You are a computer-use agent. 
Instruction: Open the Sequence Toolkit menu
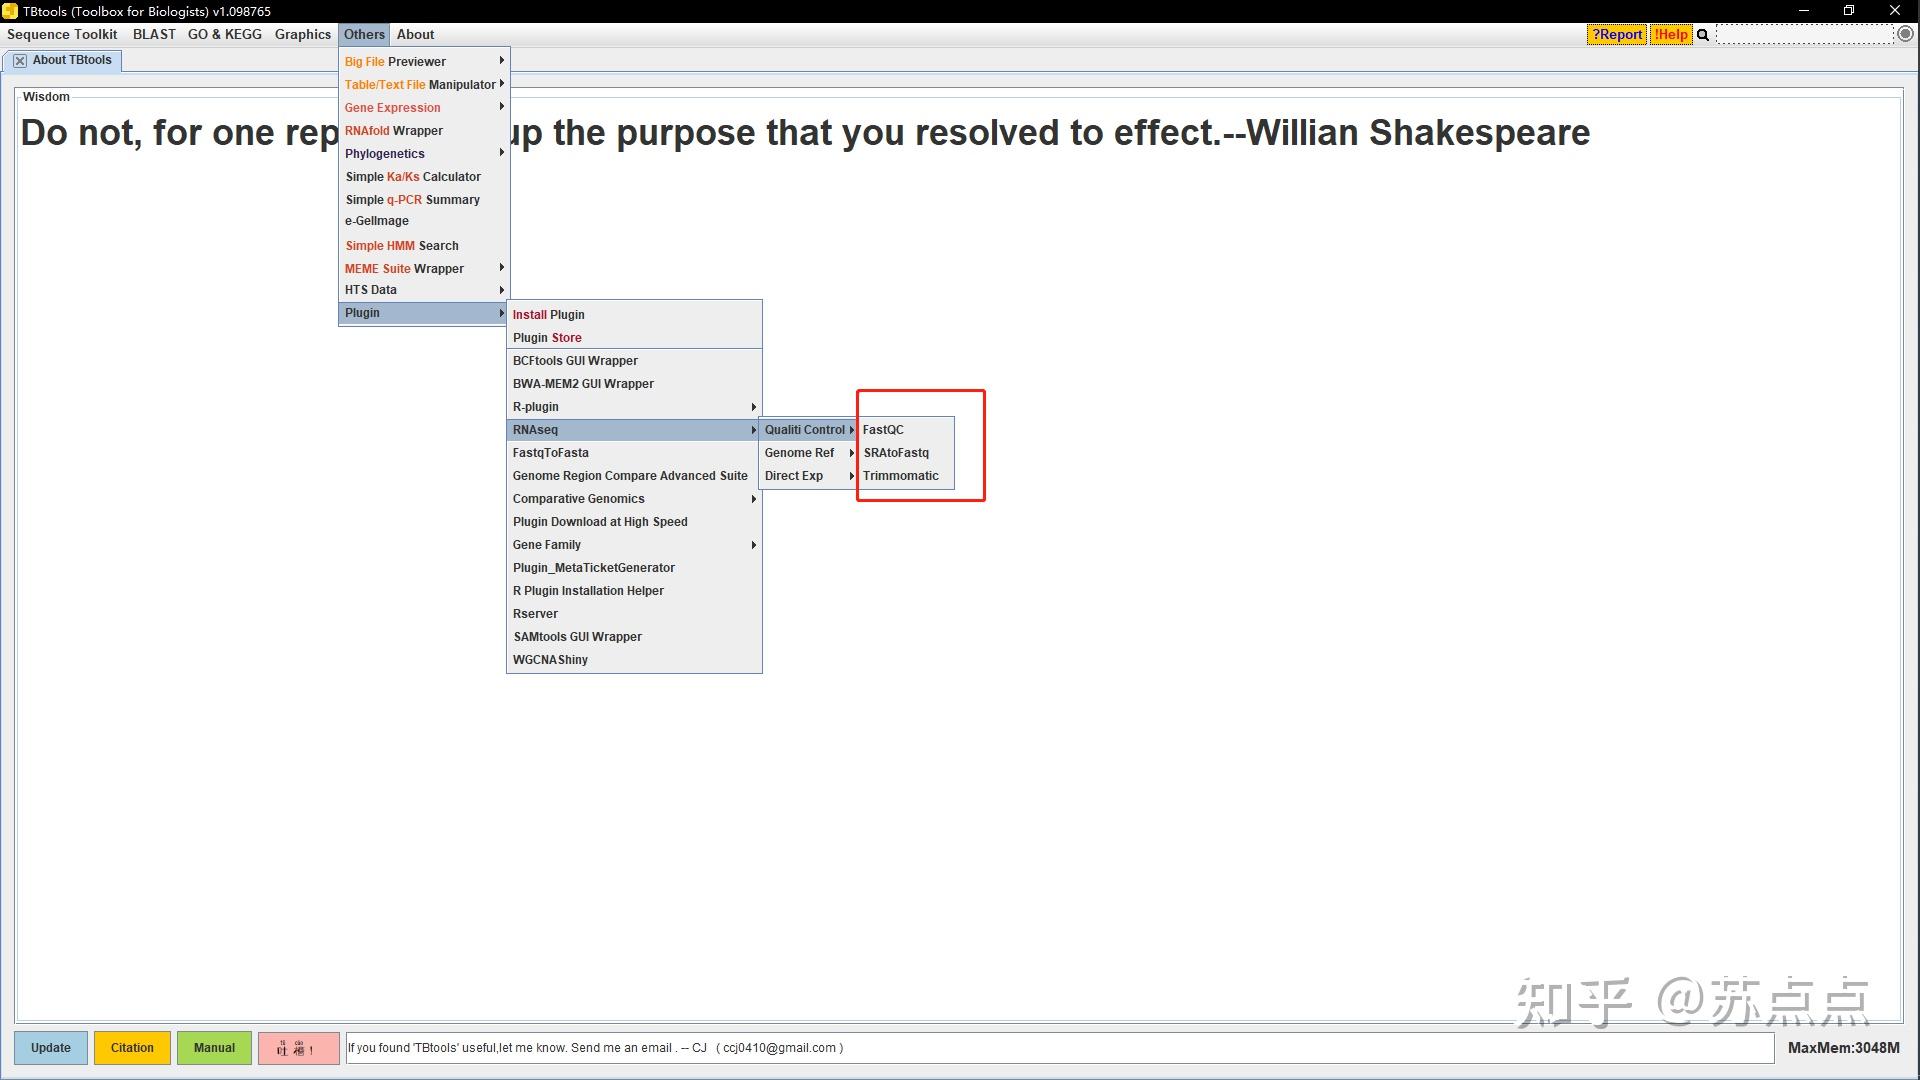62,35
